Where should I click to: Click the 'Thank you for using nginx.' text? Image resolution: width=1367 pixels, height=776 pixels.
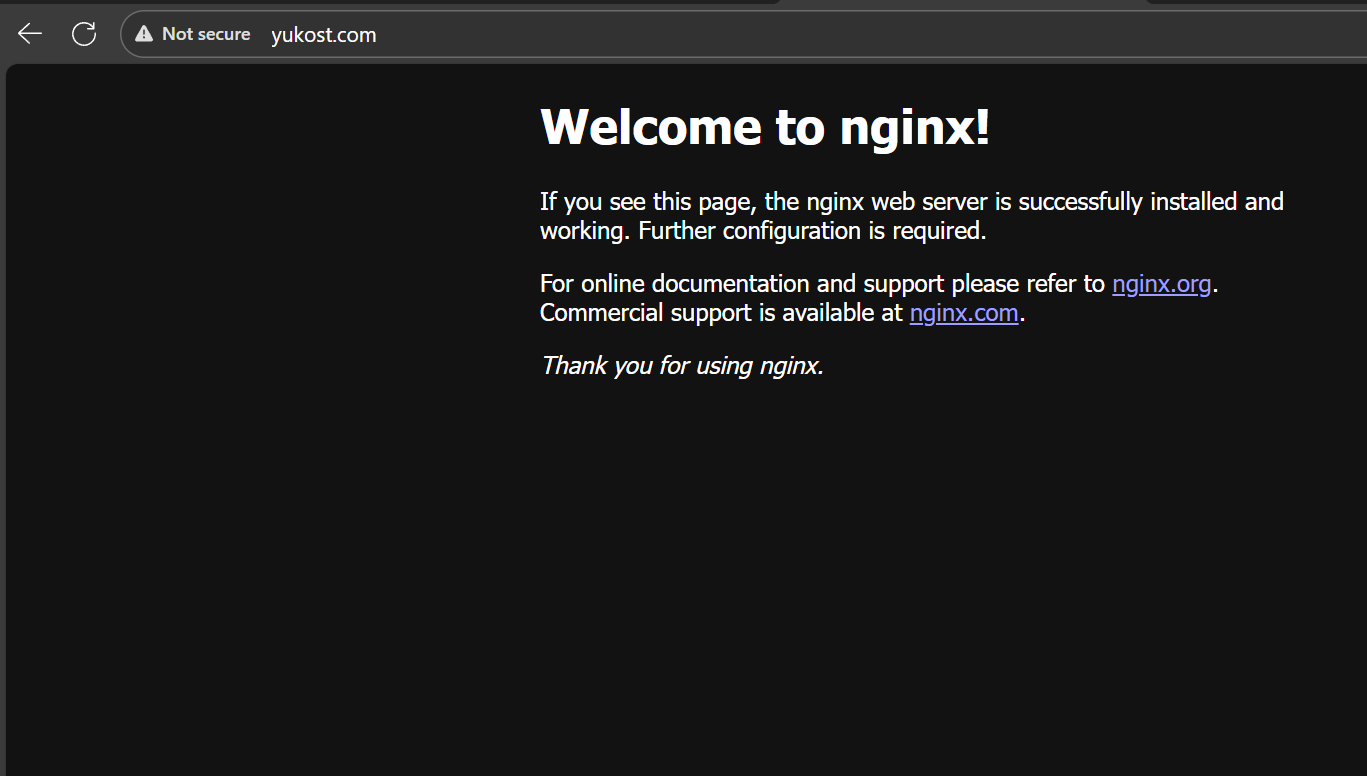682,366
